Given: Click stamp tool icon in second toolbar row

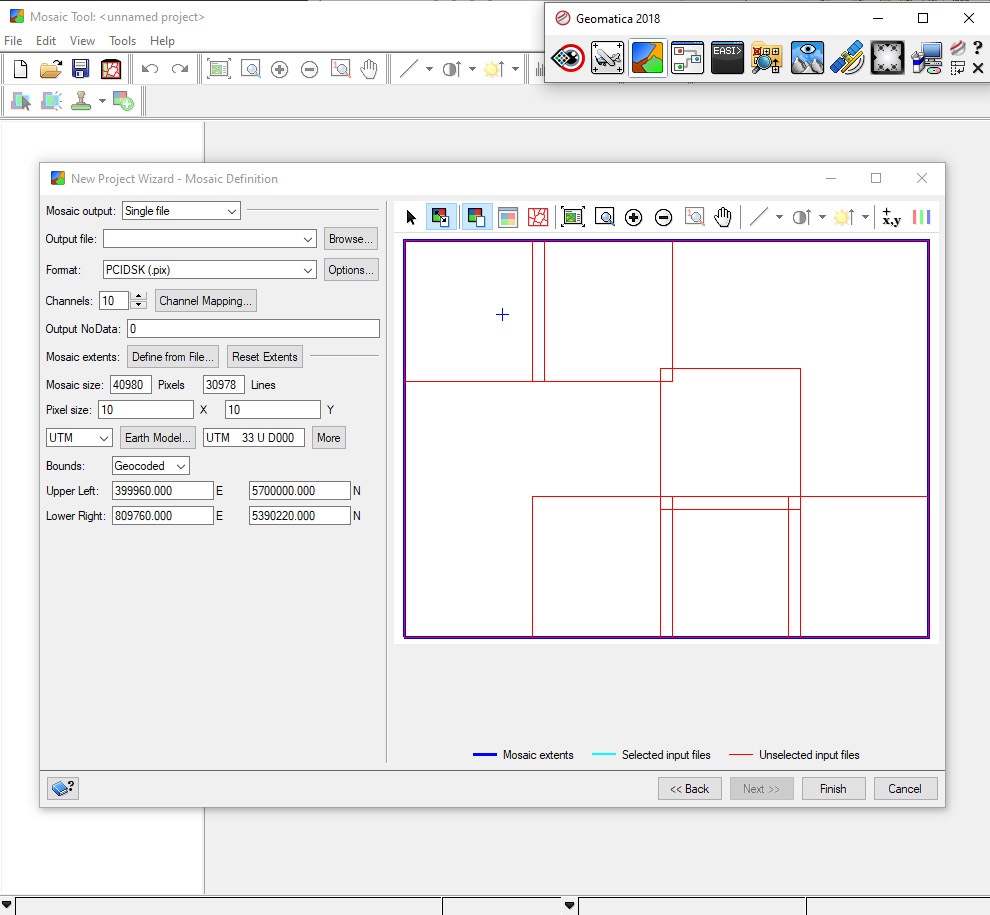Looking at the screenshot, I should [x=81, y=100].
